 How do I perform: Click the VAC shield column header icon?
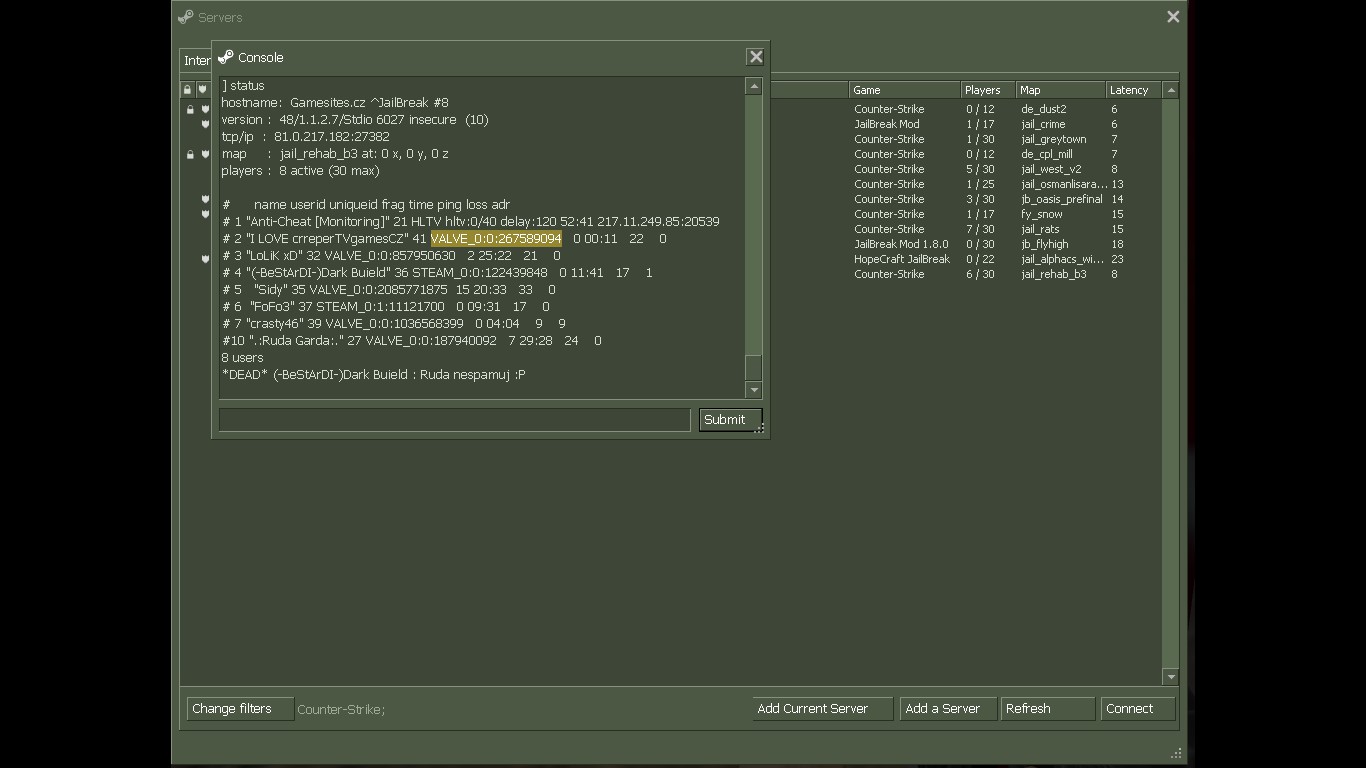click(203, 90)
